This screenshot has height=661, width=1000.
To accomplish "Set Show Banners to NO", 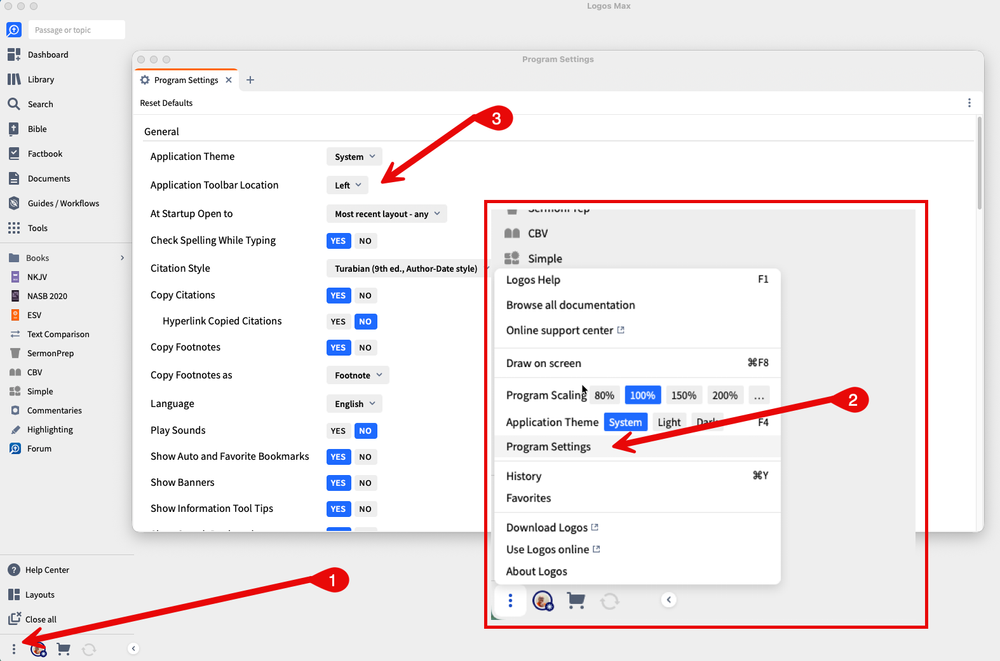I will pyautogui.click(x=365, y=483).
